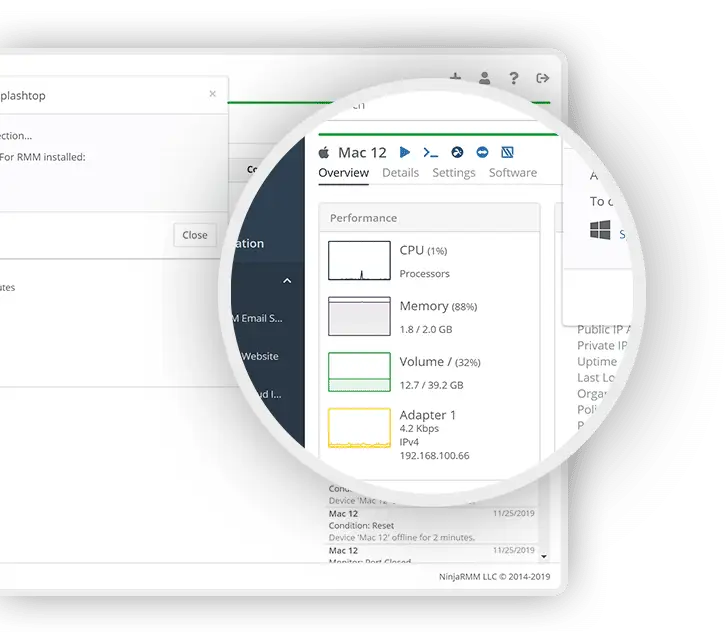Click the NinjaRMM LLC copyright footer

click(x=494, y=576)
